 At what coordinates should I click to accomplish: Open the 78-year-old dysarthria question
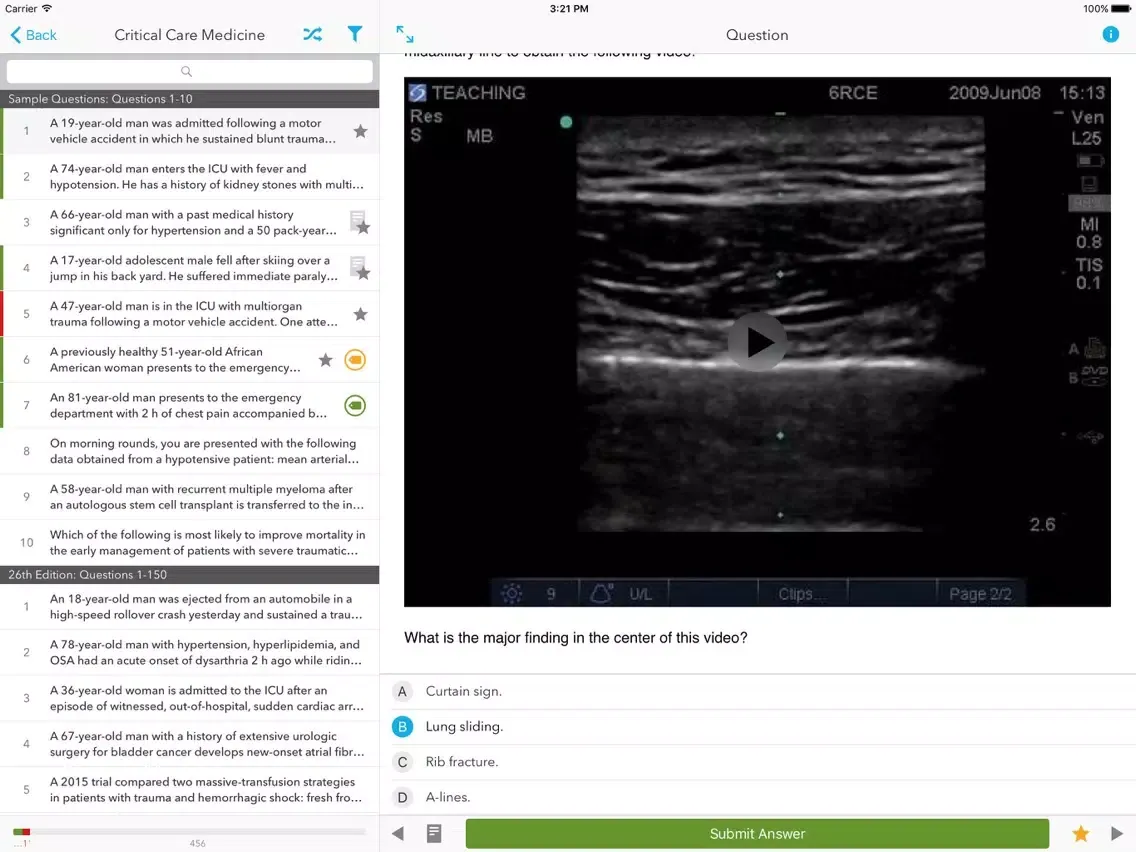(190, 653)
